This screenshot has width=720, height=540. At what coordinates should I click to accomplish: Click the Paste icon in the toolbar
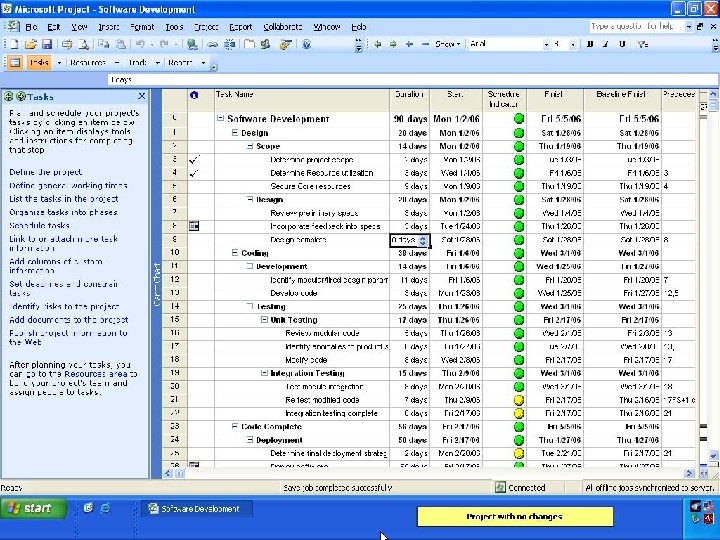pyautogui.click(x=120, y=45)
